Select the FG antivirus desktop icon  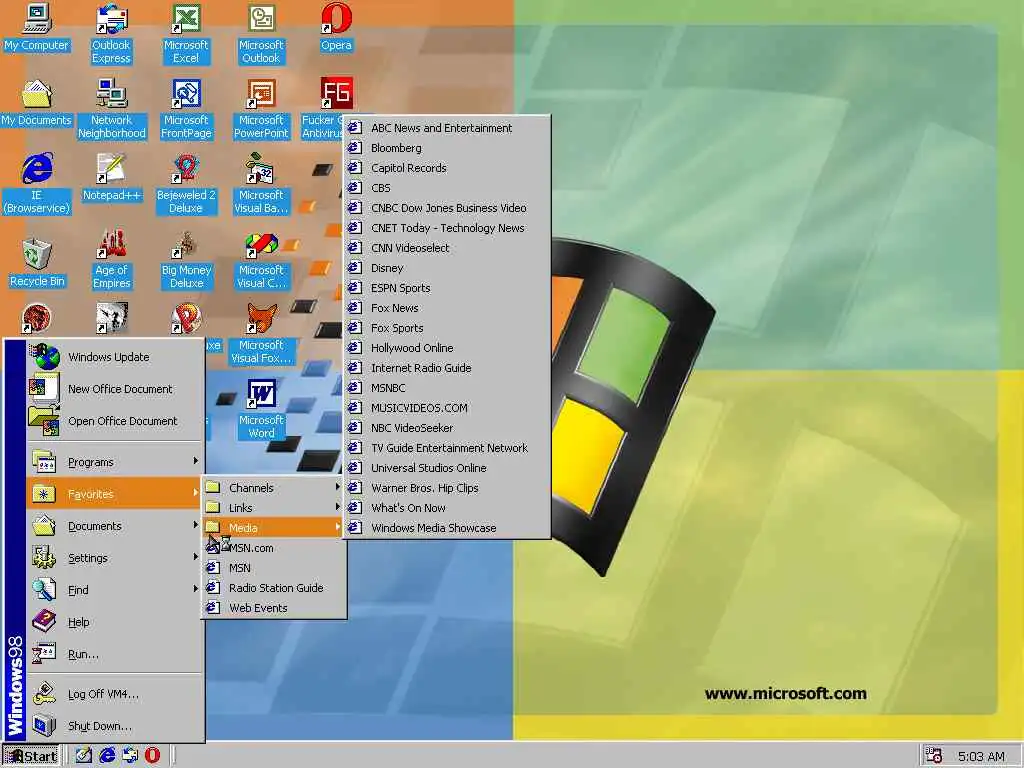(x=336, y=94)
